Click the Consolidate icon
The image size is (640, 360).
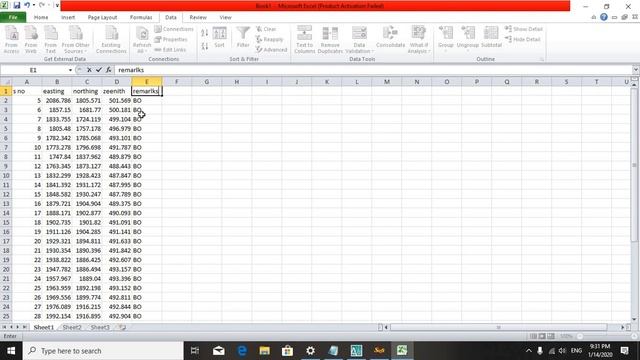390,38
